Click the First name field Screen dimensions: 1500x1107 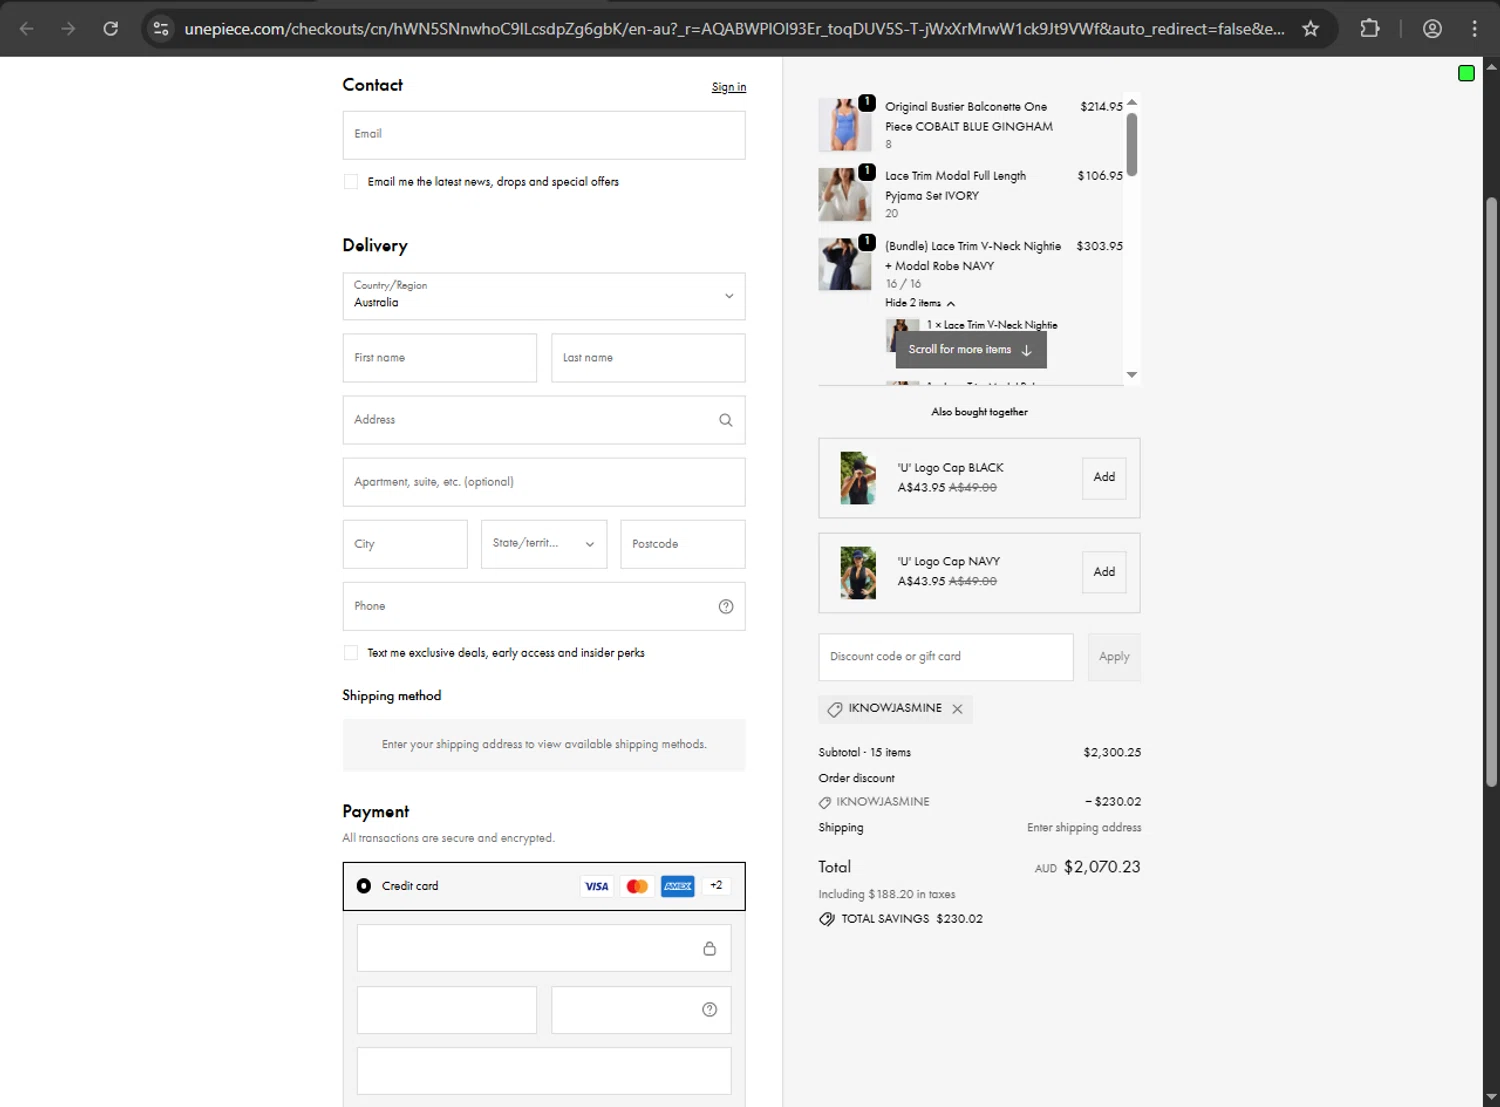coord(440,358)
